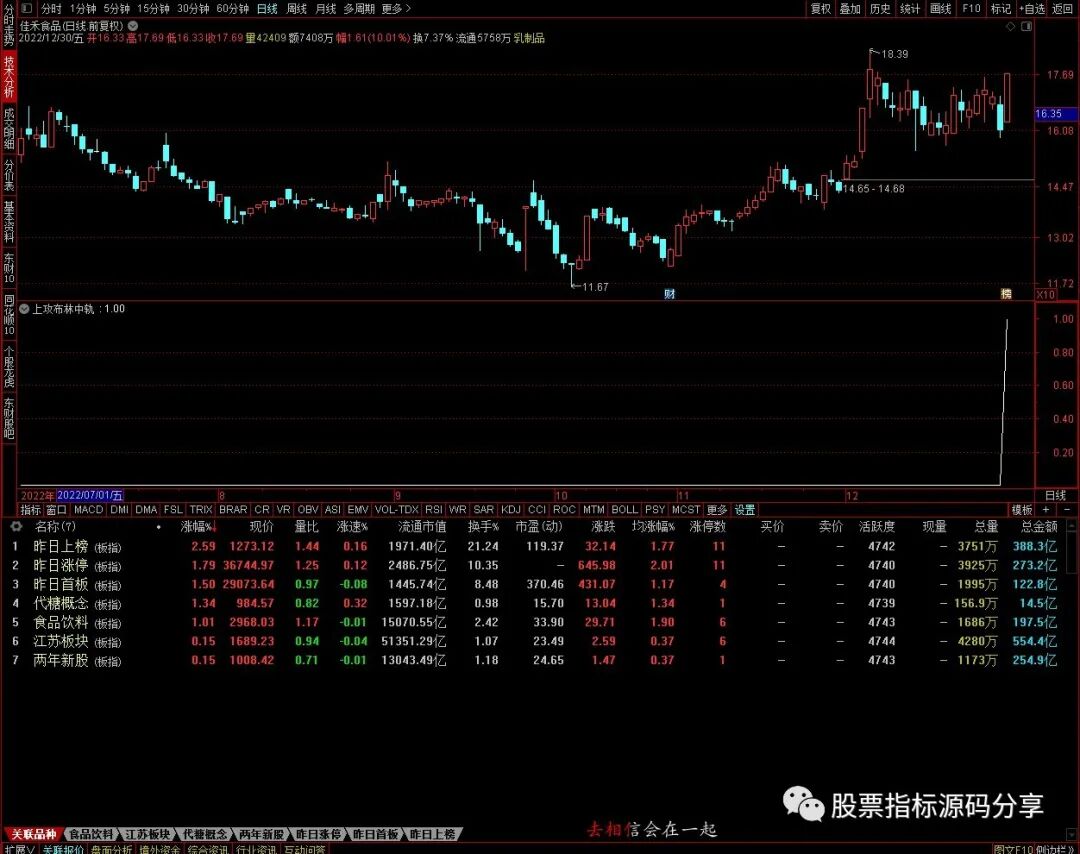Screen dimensions: 1080x854
Task: Open F10 company info
Action: [971, 8]
